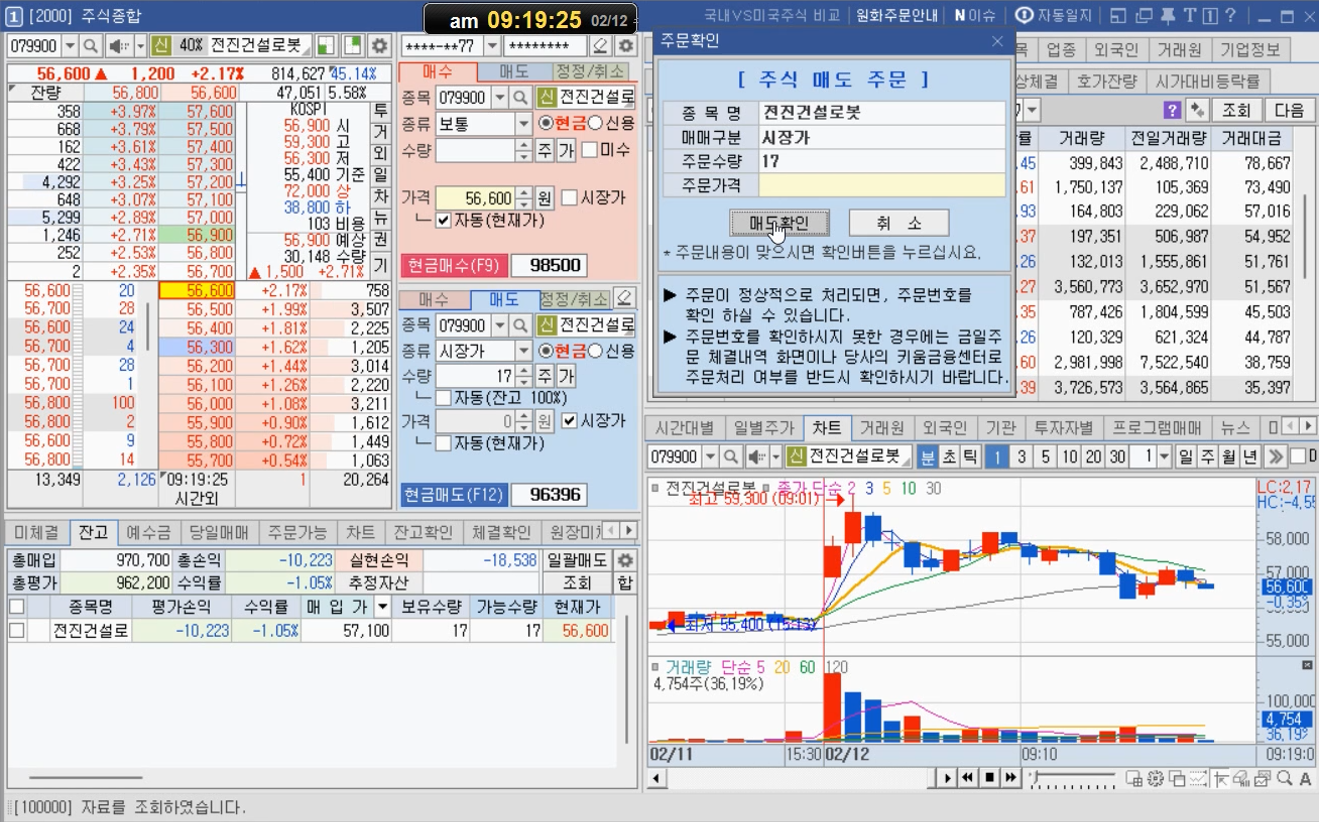
Task: Click the double-arrow expand icon after 년
Action: pos(1274,456)
